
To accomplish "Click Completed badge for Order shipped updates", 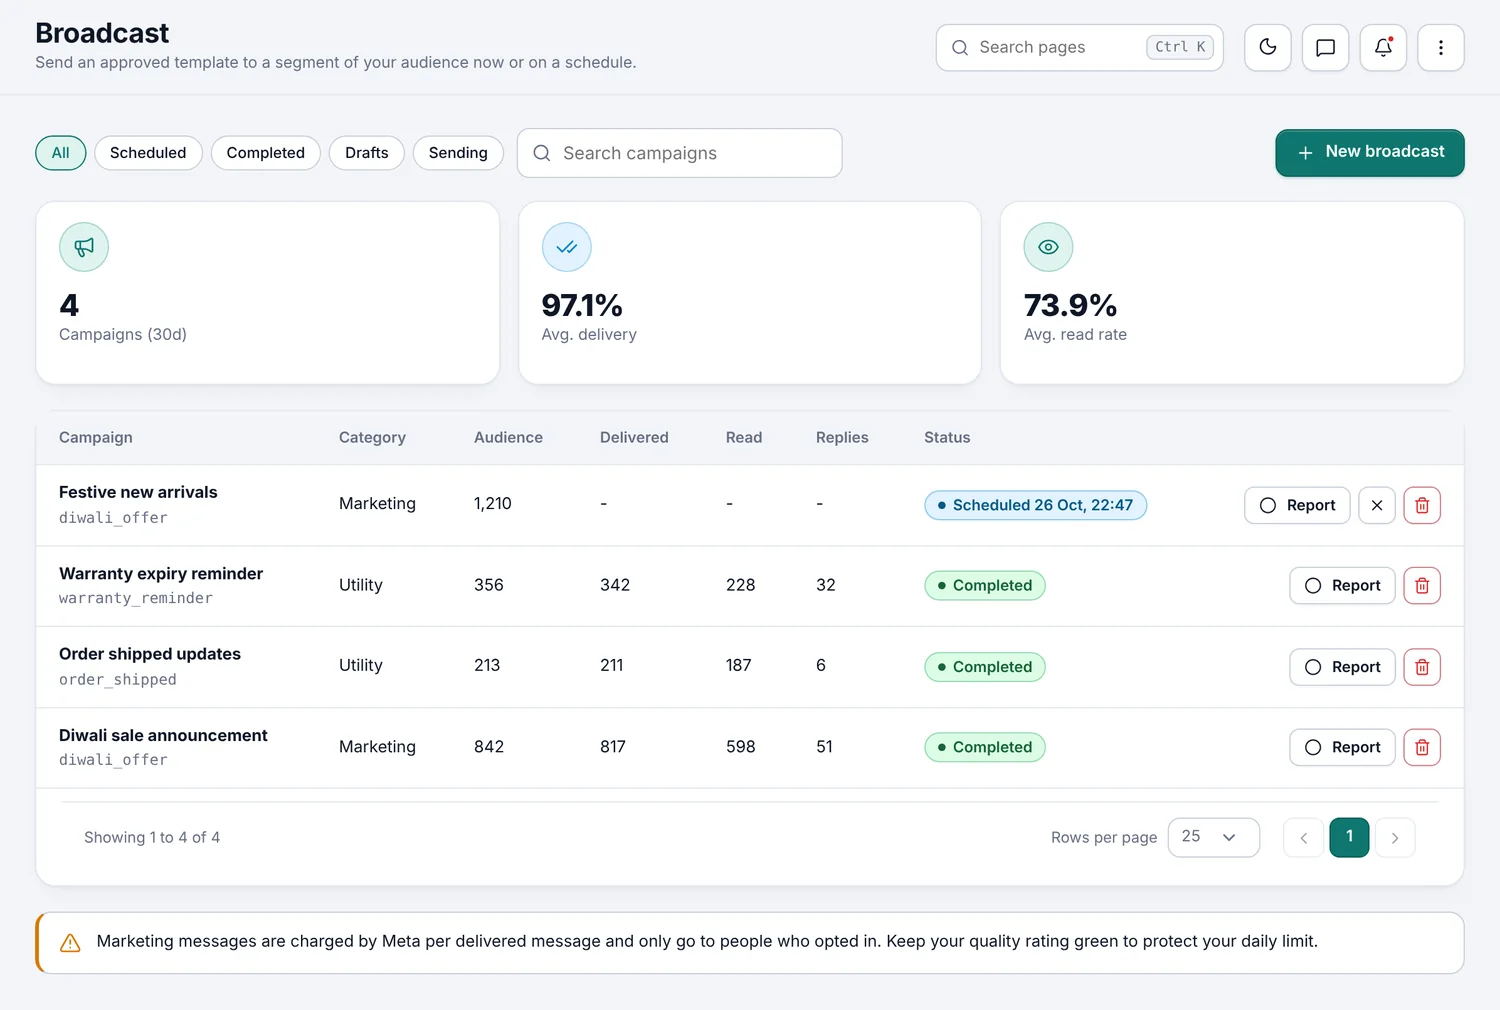I will coord(985,667).
